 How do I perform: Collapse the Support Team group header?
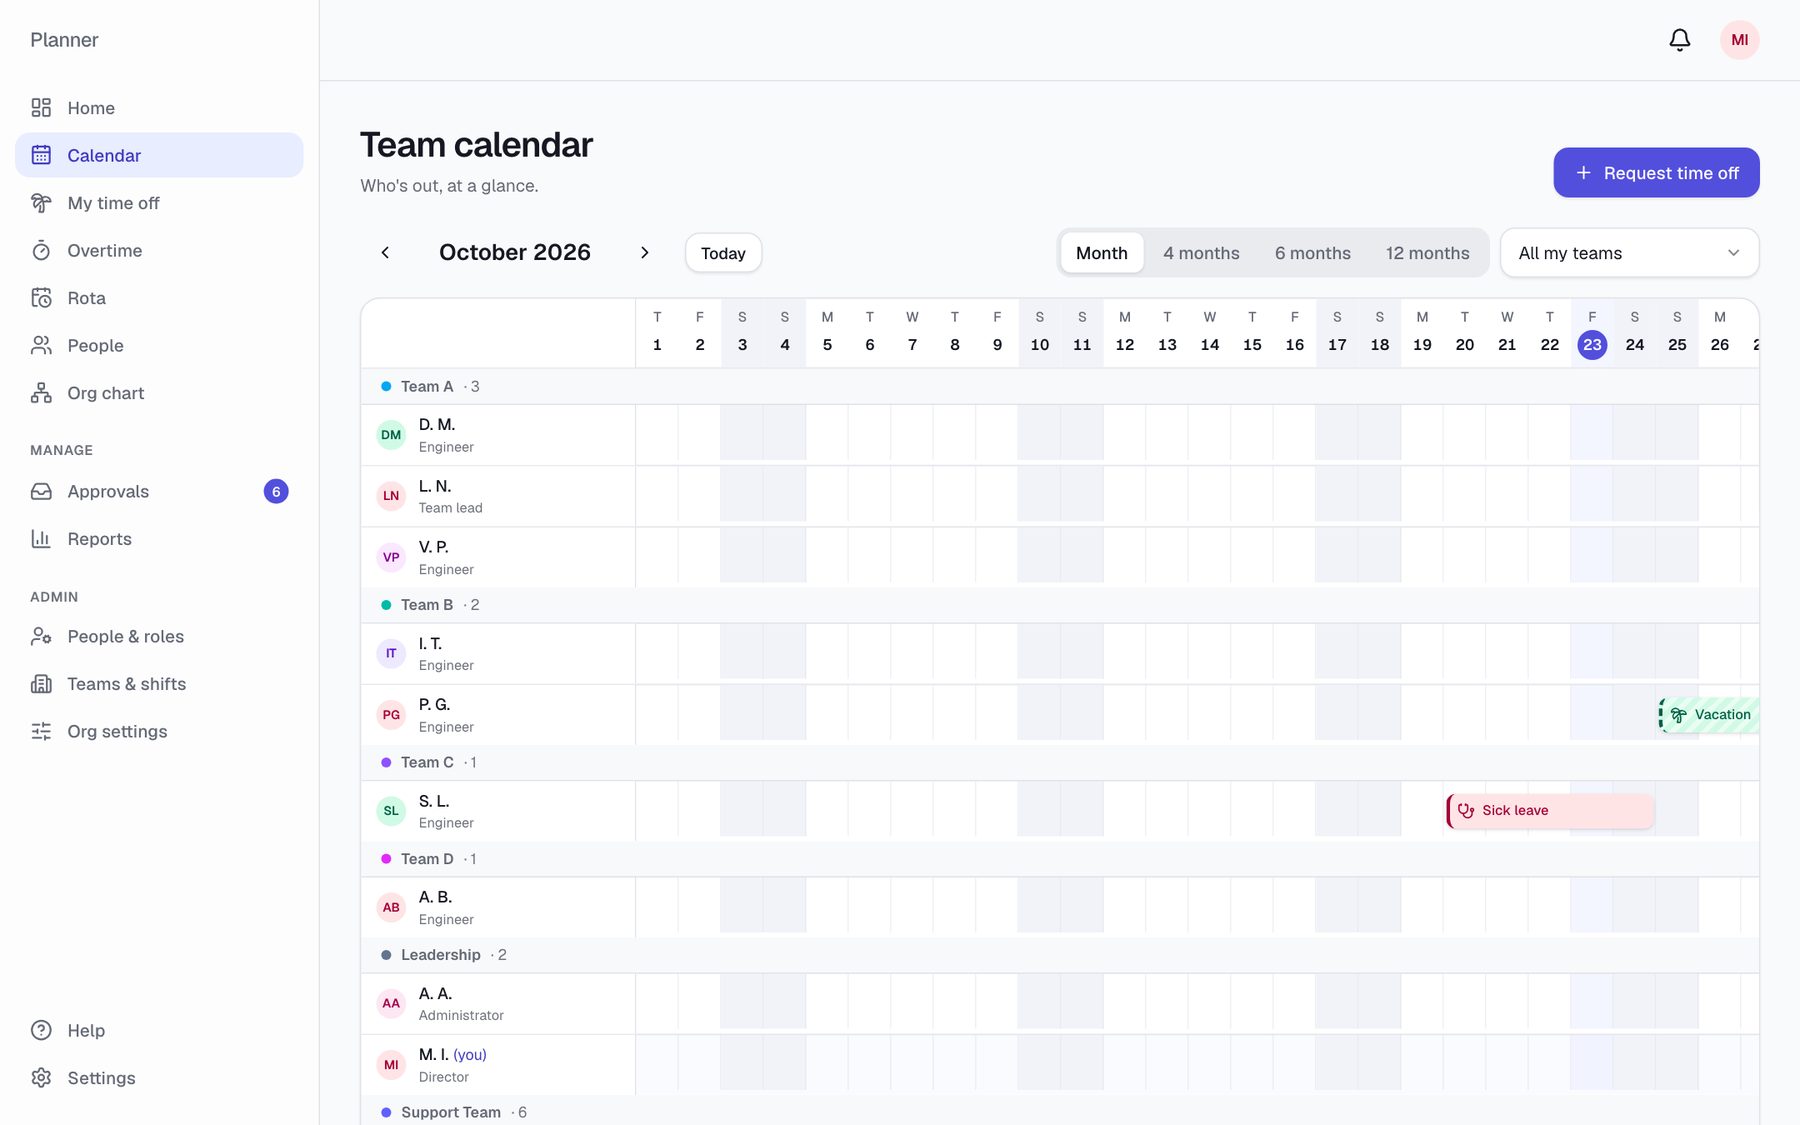tap(1060, 1111)
